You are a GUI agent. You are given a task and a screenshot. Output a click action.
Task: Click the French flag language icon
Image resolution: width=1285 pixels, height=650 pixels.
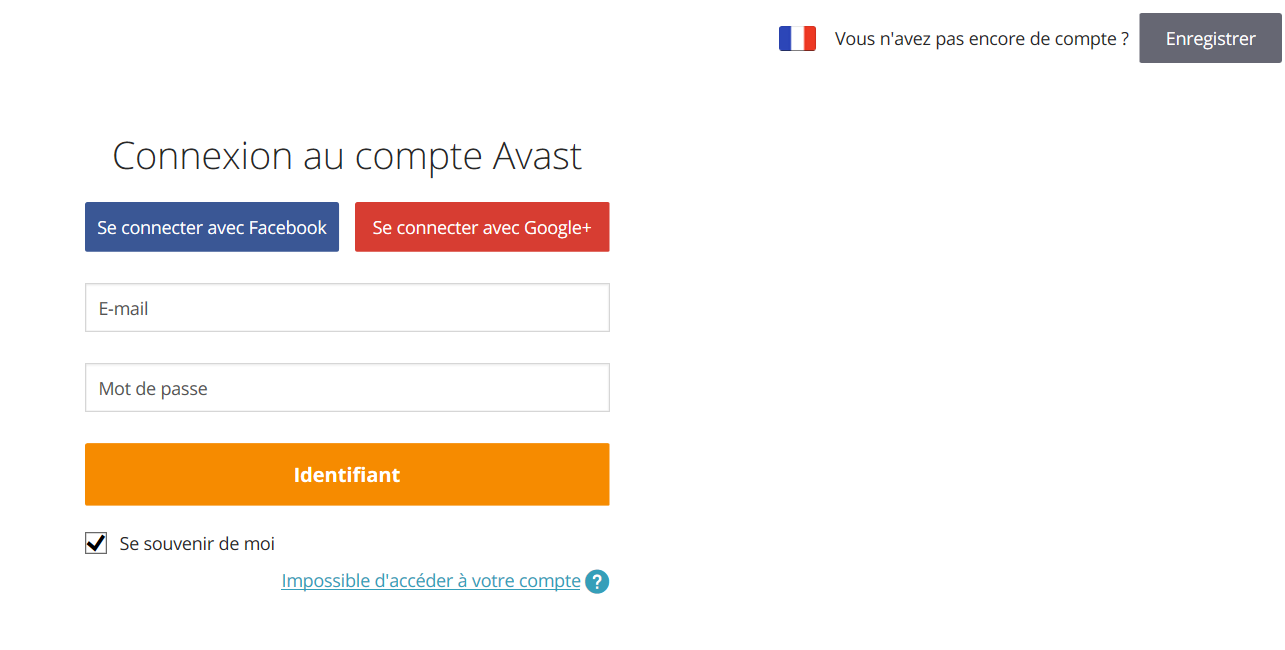pos(797,39)
